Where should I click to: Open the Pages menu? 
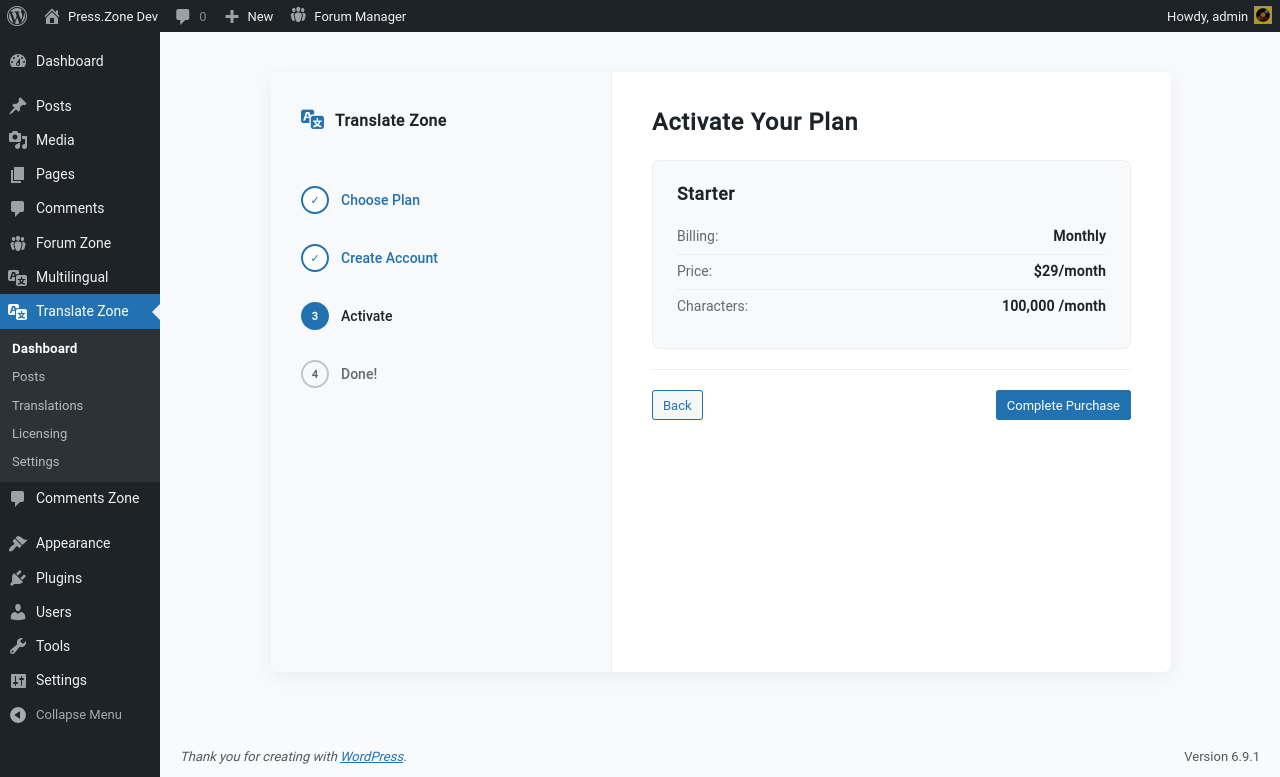tap(80, 174)
